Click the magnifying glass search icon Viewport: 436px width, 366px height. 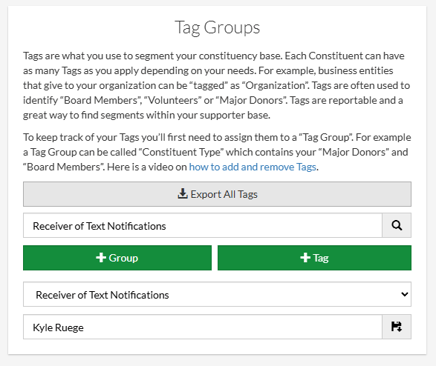397,226
